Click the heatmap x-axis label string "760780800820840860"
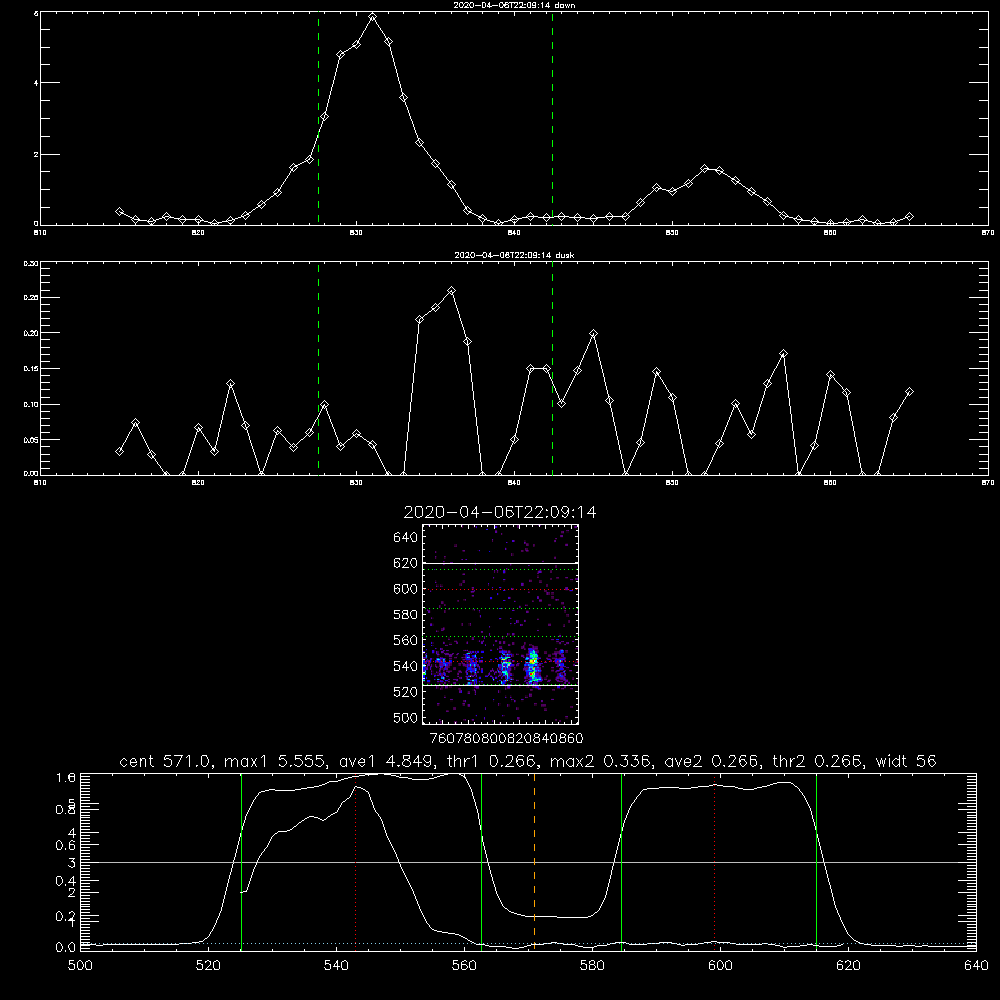The image size is (1000, 1000). [x=507, y=739]
